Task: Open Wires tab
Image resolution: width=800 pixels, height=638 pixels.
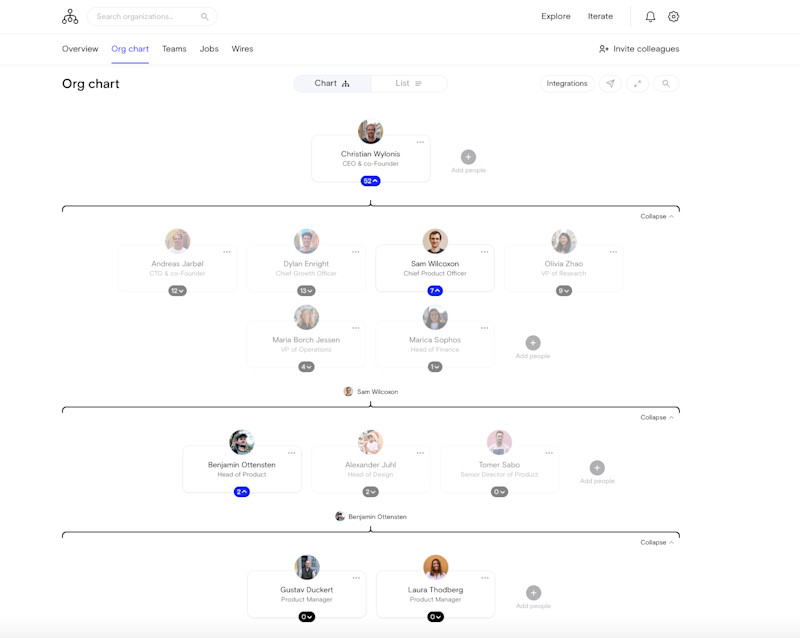Action: coord(242,49)
